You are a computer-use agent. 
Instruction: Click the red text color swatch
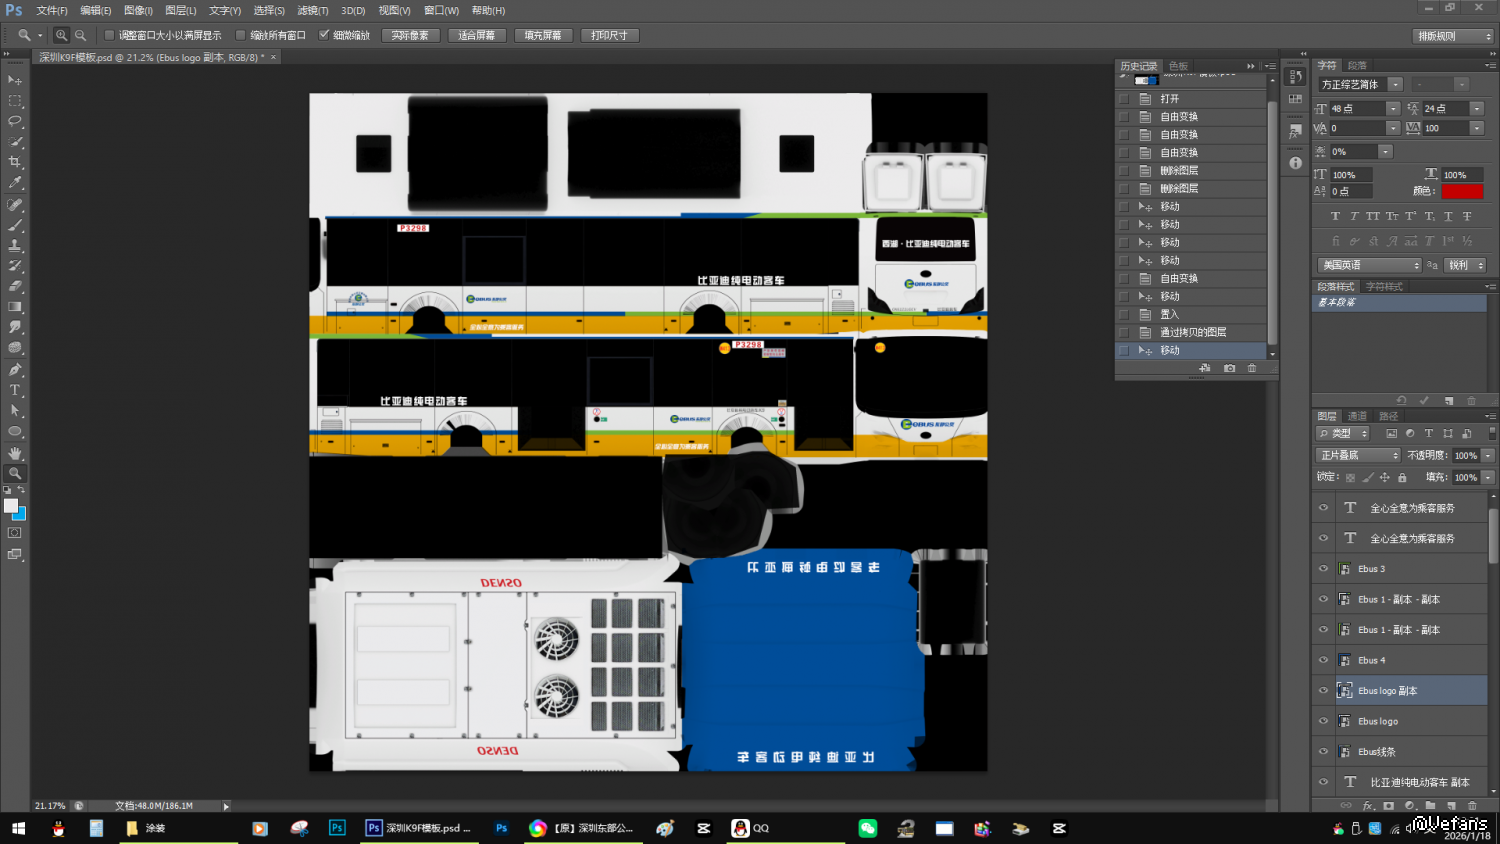pyautogui.click(x=1461, y=191)
